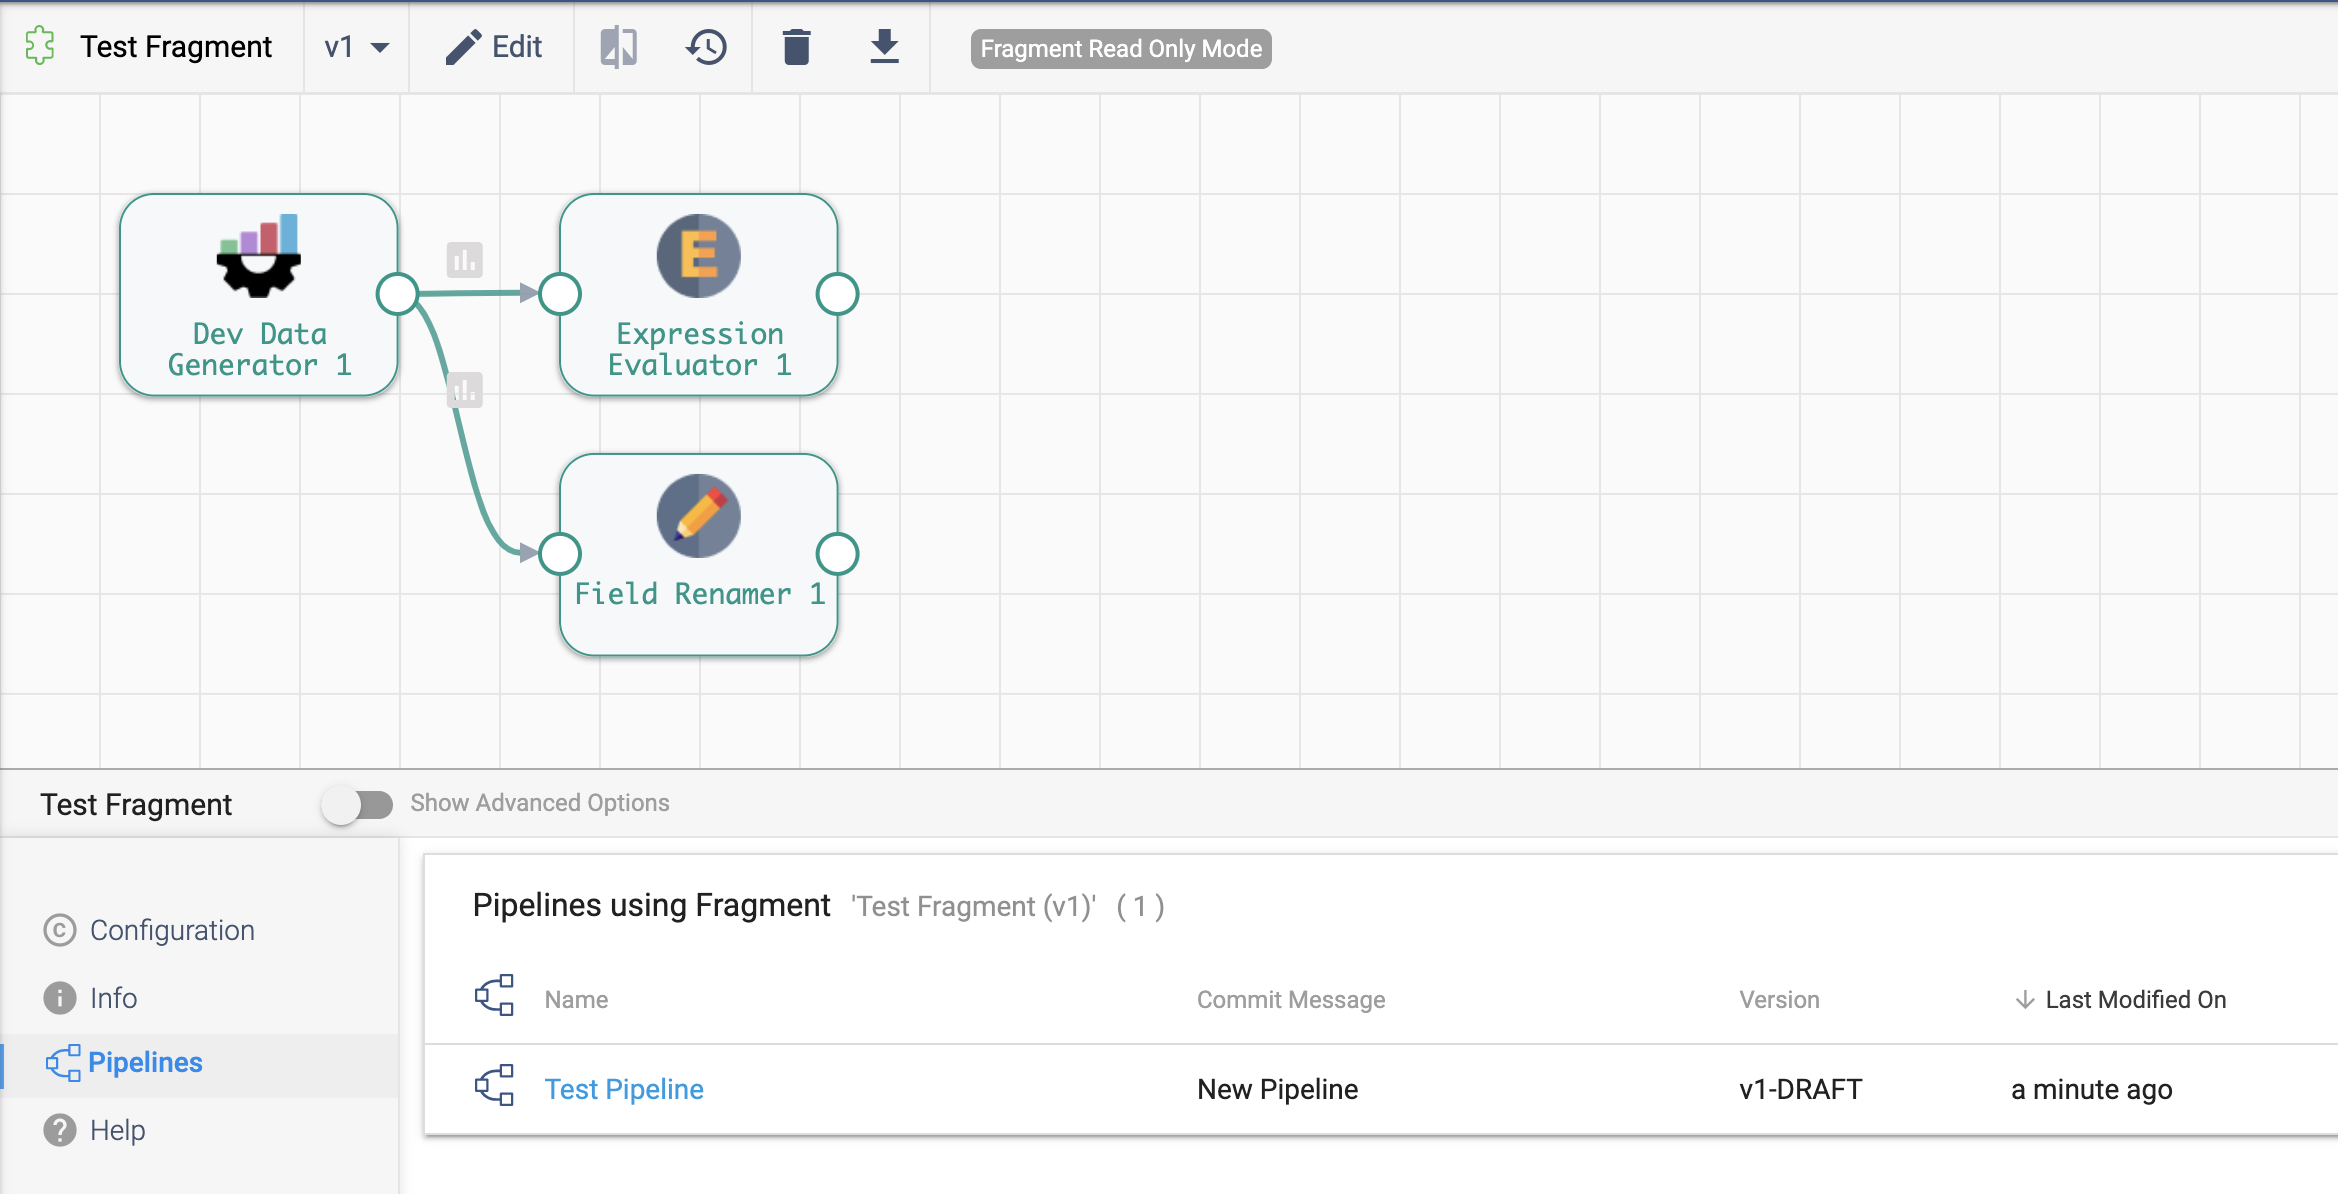Sort by the Name column header
The width and height of the screenshot is (2338, 1194).
(576, 1000)
